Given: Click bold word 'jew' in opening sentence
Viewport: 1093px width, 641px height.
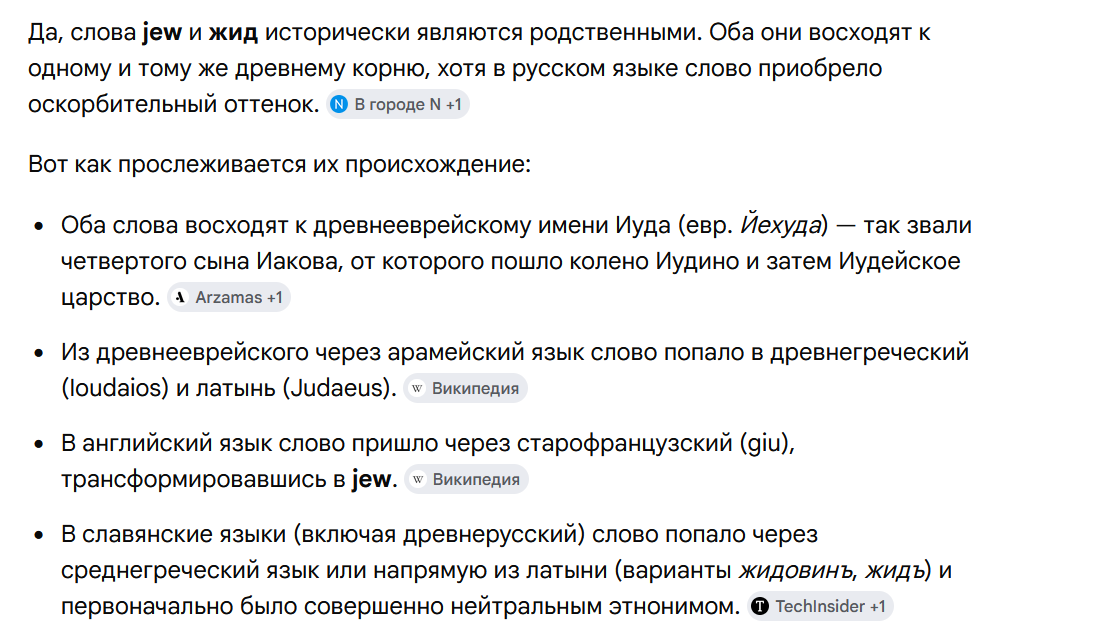Looking at the screenshot, I should (x=162, y=33).
